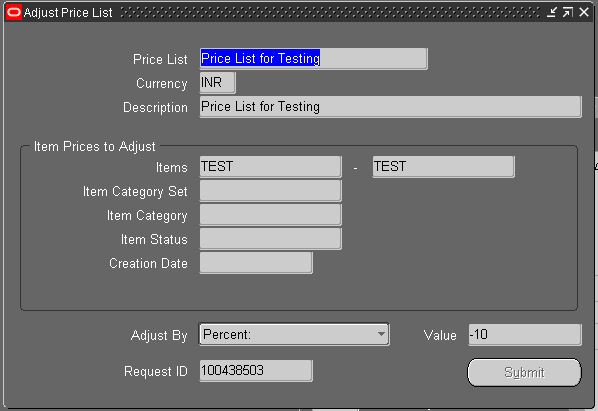
Task: Open the Adjust By Percent dropdown
Action: point(294,334)
